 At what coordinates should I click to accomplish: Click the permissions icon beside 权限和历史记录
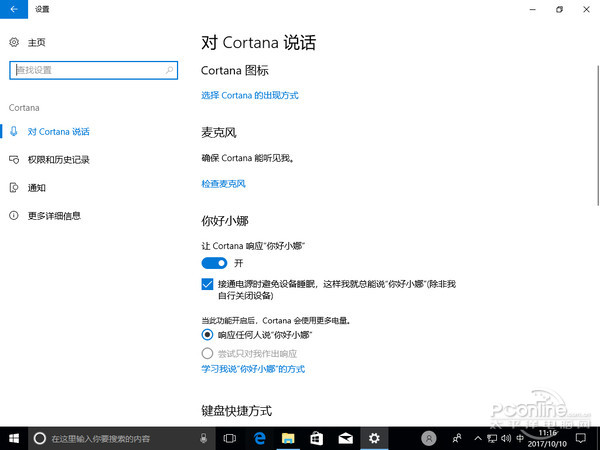pos(14,160)
